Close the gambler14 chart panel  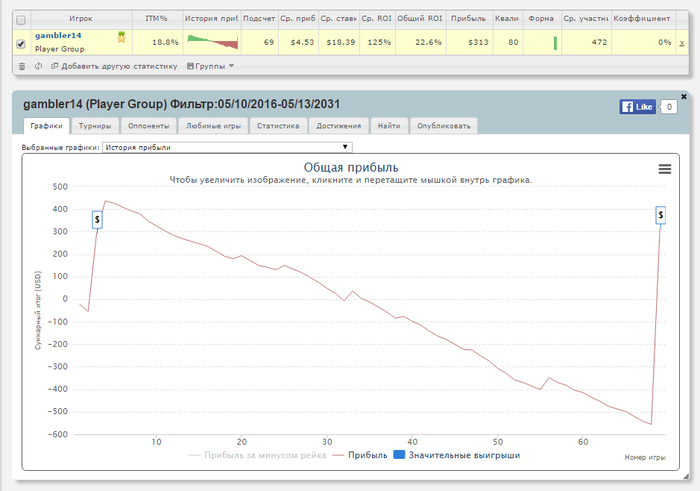click(683, 96)
